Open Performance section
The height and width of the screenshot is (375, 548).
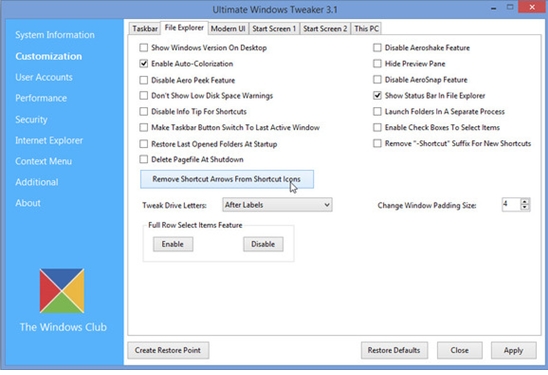coord(41,98)
